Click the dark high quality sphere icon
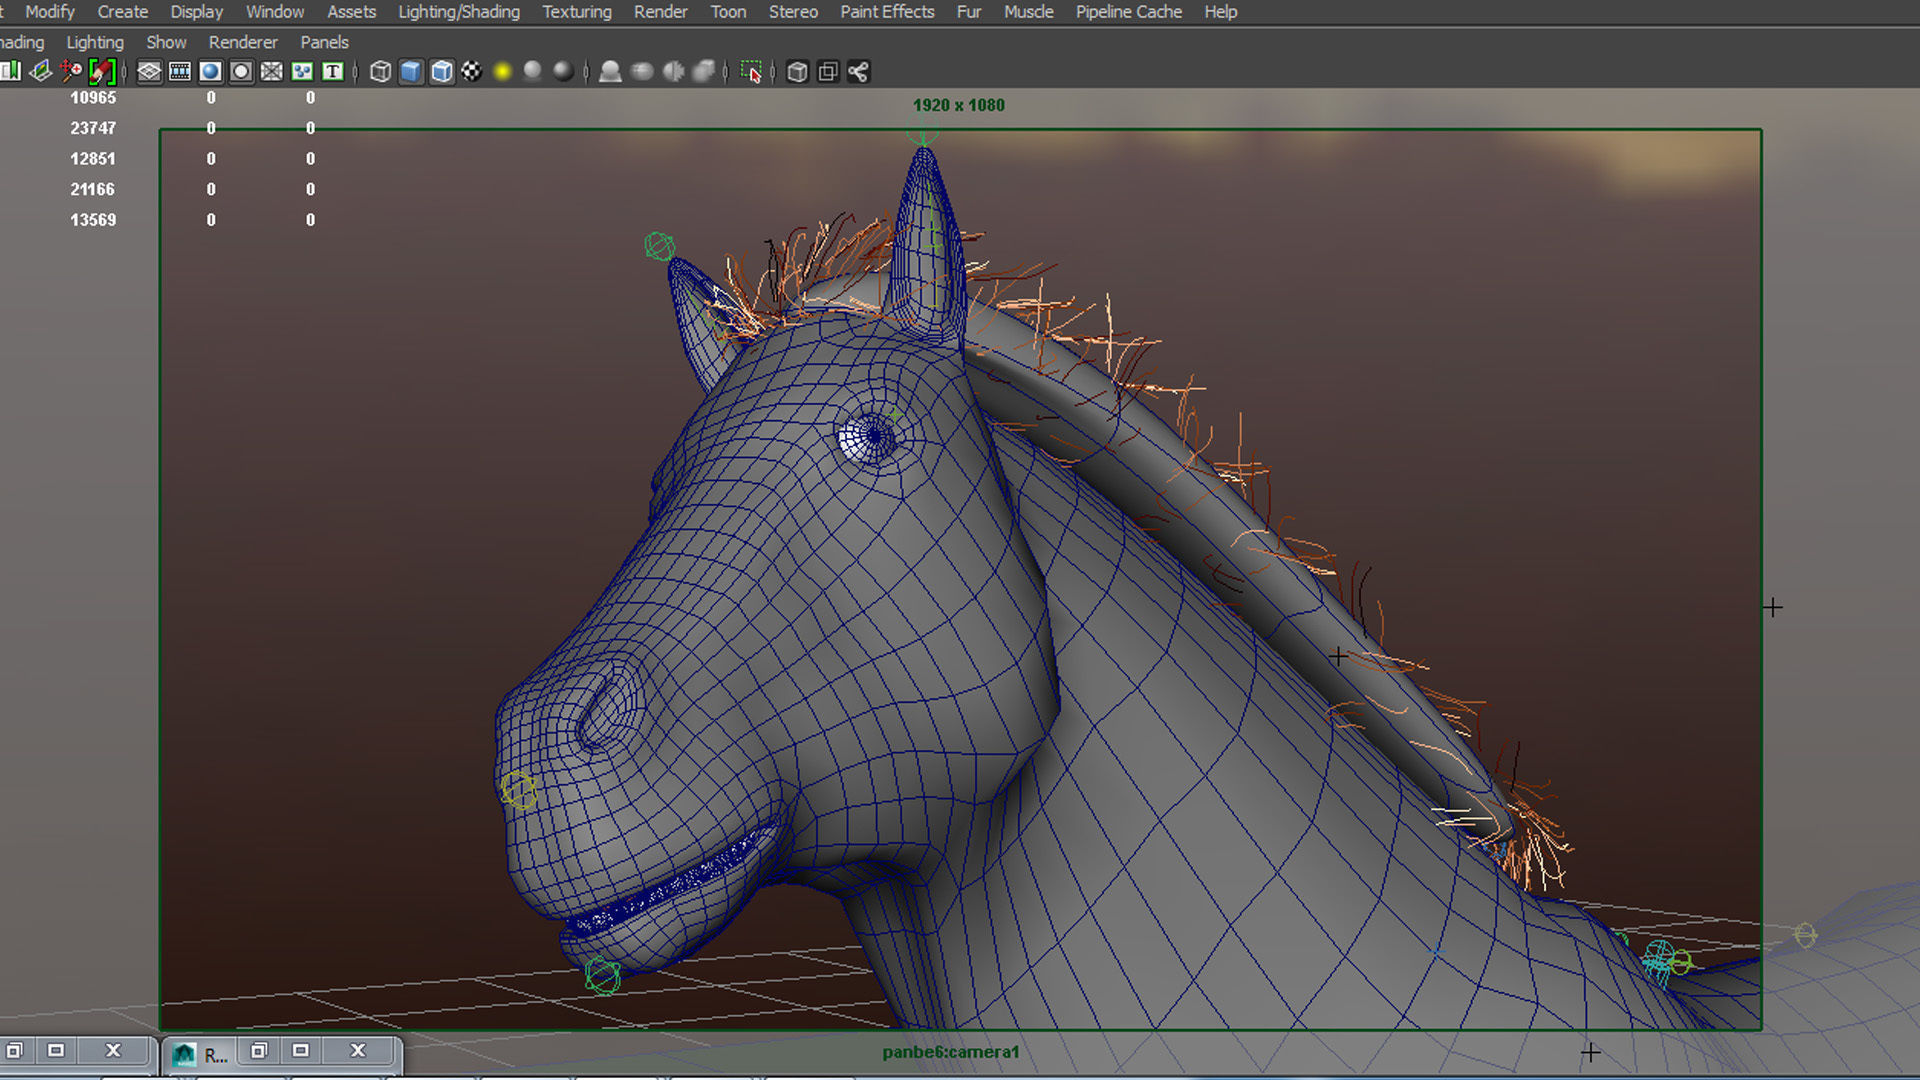The width and height of the screenshot is (1920, 1080). (x=563, y=71)
